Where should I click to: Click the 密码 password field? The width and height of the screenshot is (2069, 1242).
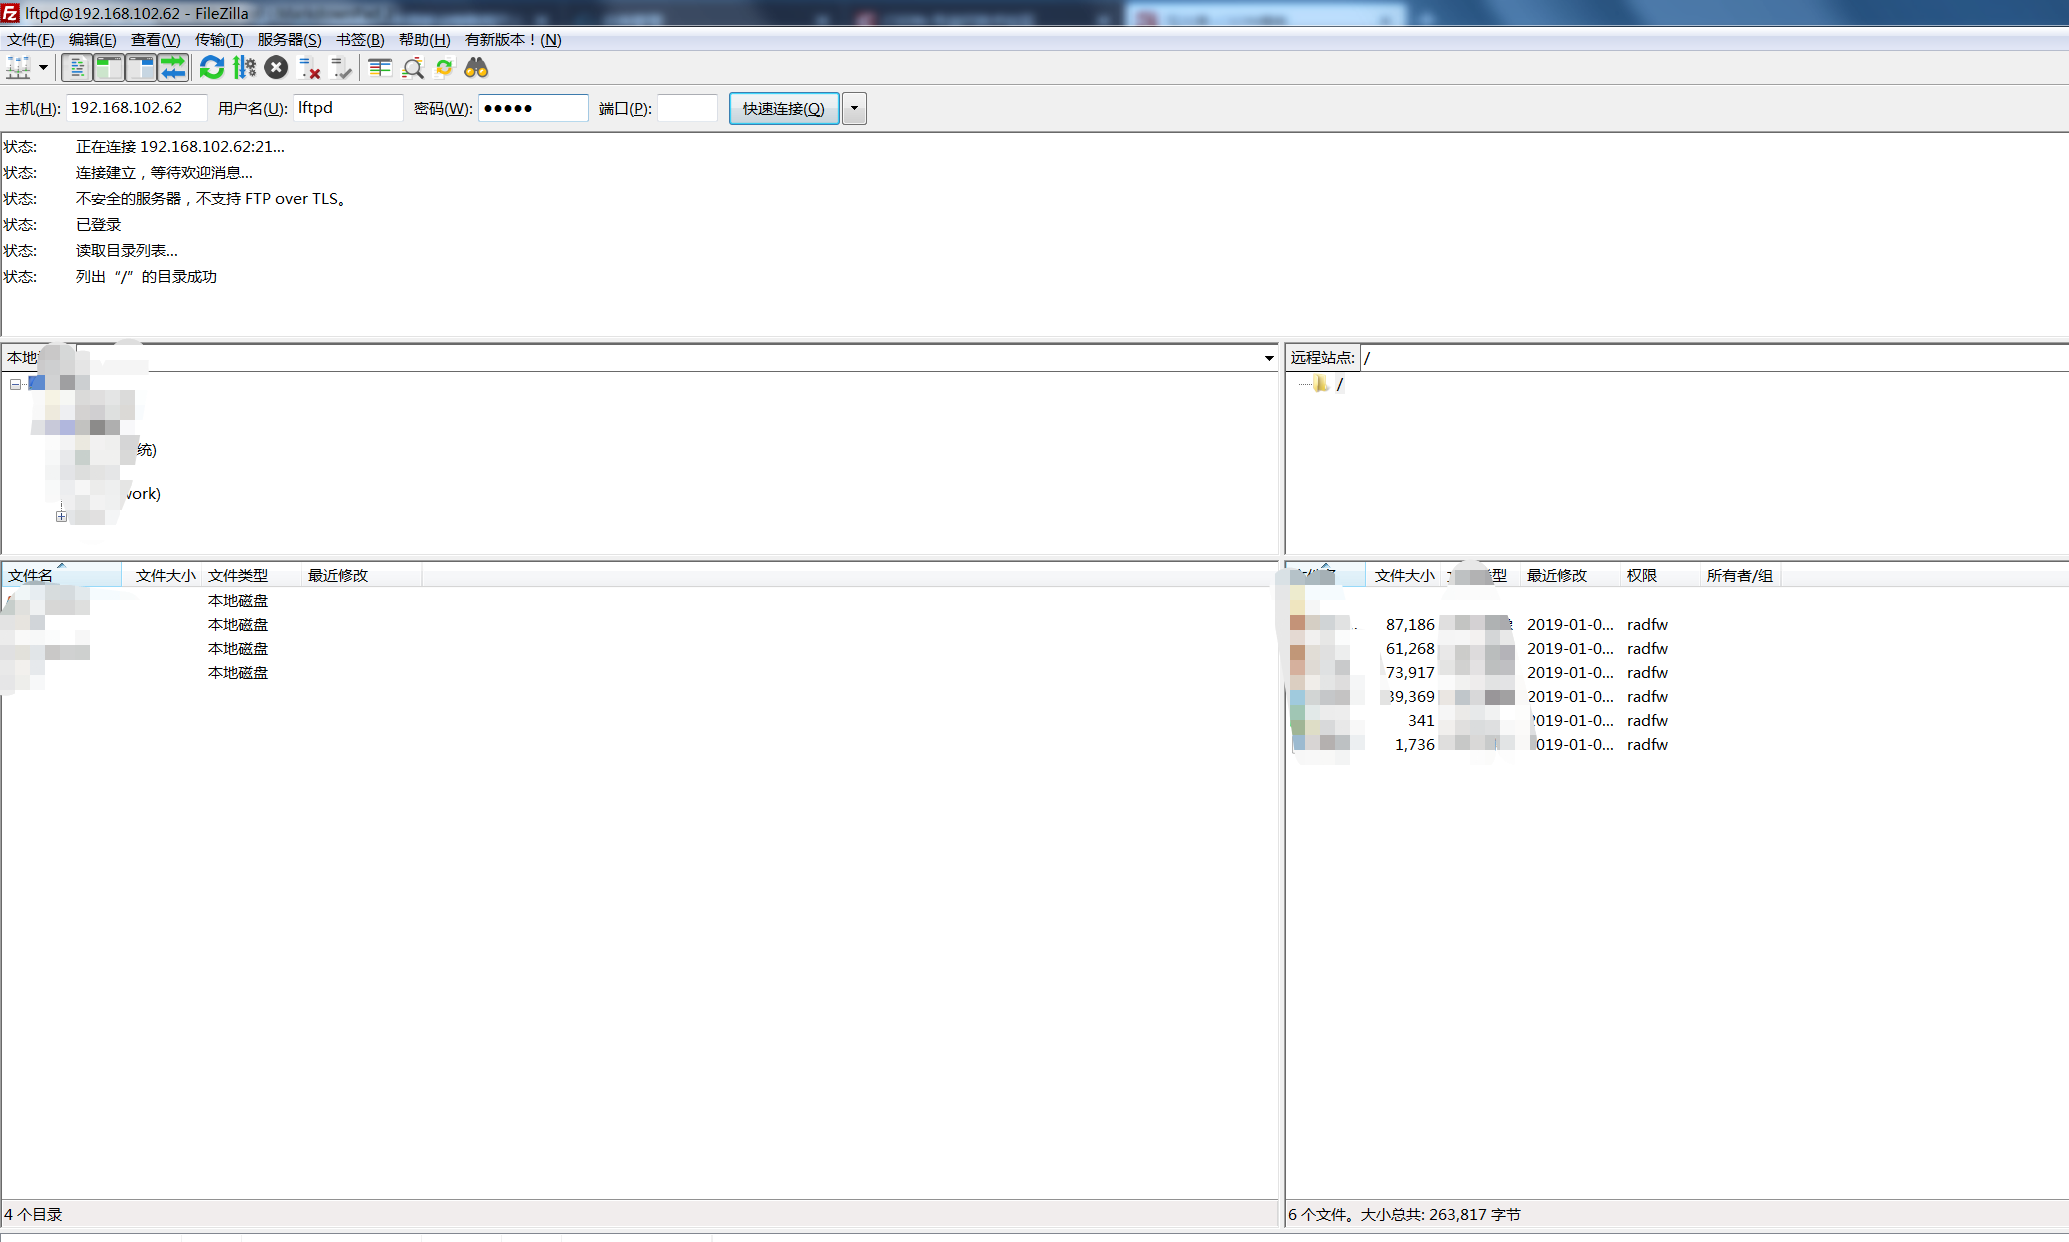point(533,108)
